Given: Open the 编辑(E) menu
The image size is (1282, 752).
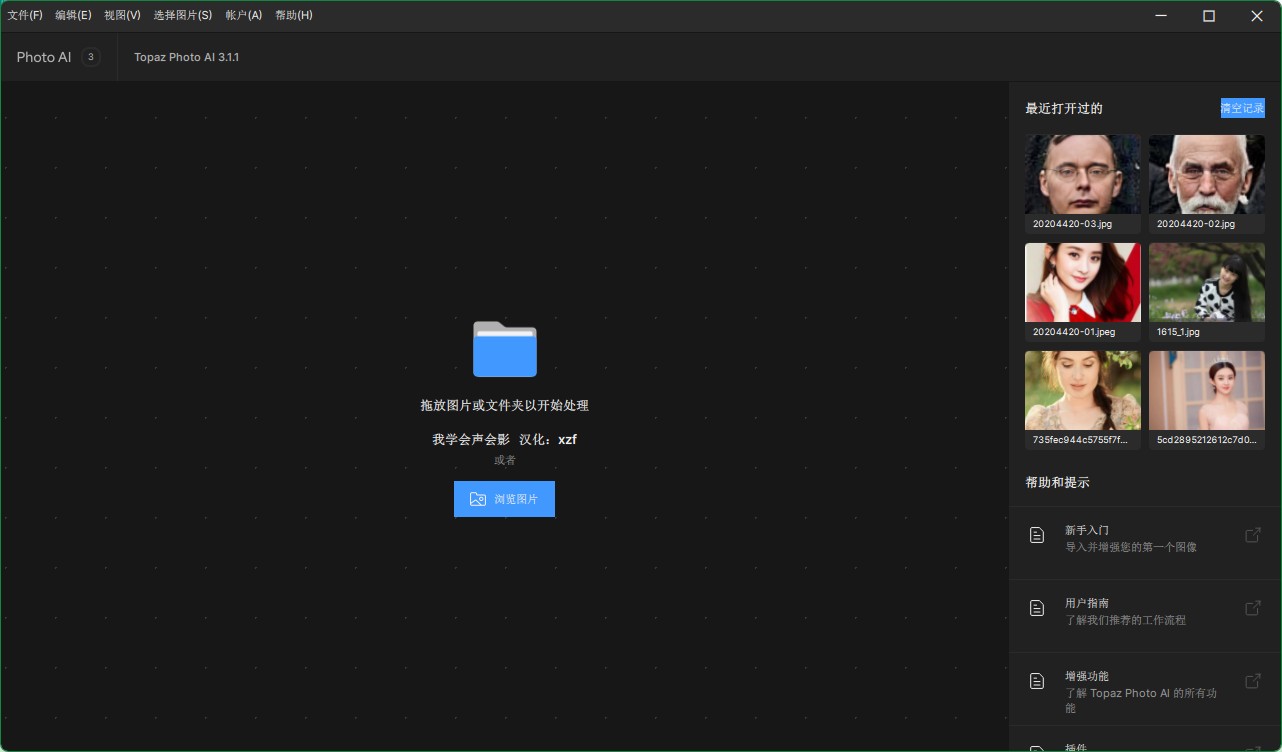Looking at the screenshot, I should tap(73, 15).
